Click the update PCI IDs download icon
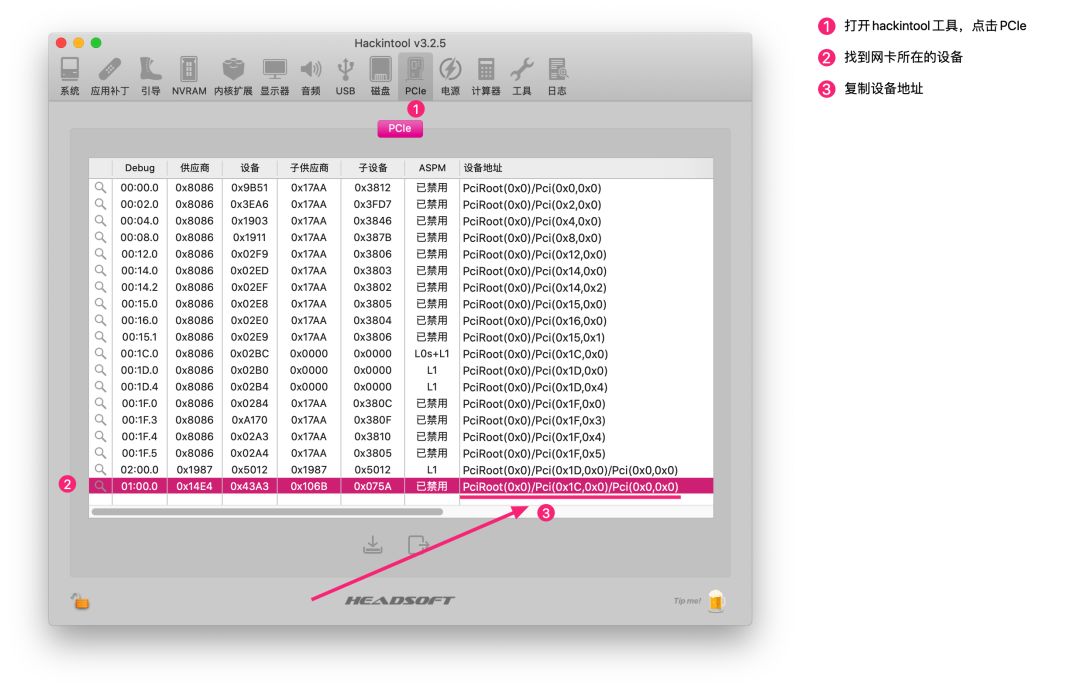This screenshot has height=690, width=1080. pyautogui.click(x=373, y=545)
